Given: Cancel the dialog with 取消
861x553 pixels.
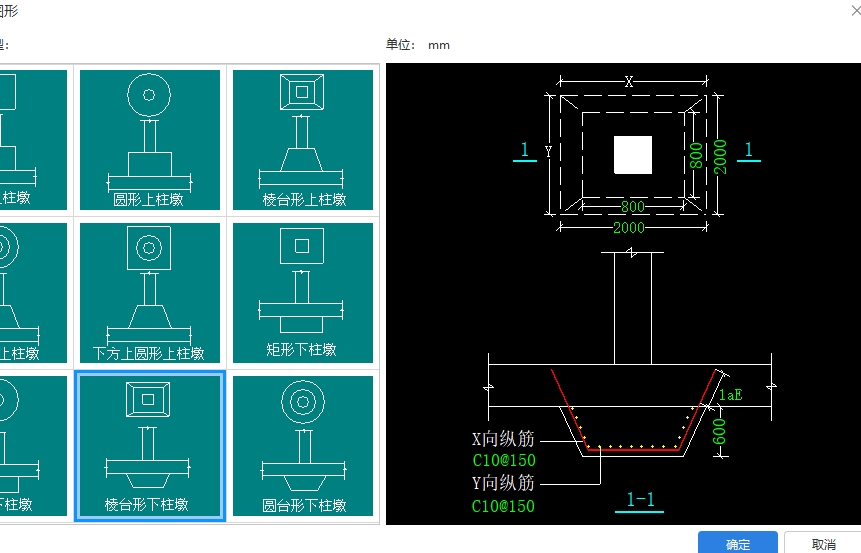Looking at the screenshot, I should point(823,544).
